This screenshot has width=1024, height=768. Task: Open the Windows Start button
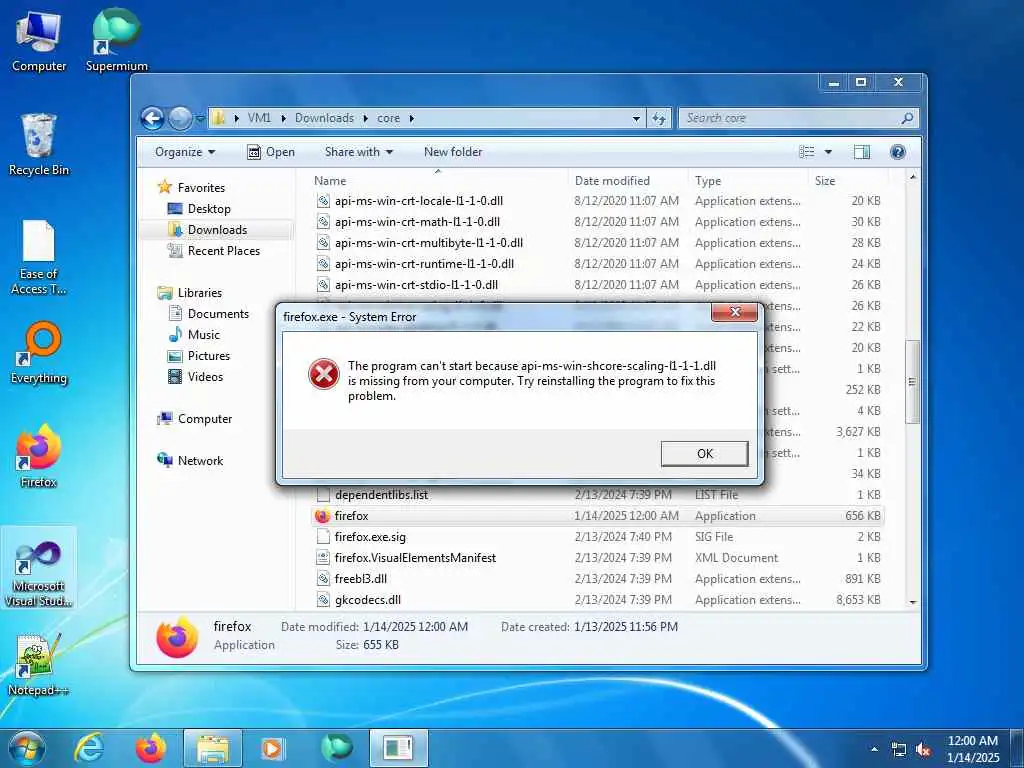click(27, 748)
